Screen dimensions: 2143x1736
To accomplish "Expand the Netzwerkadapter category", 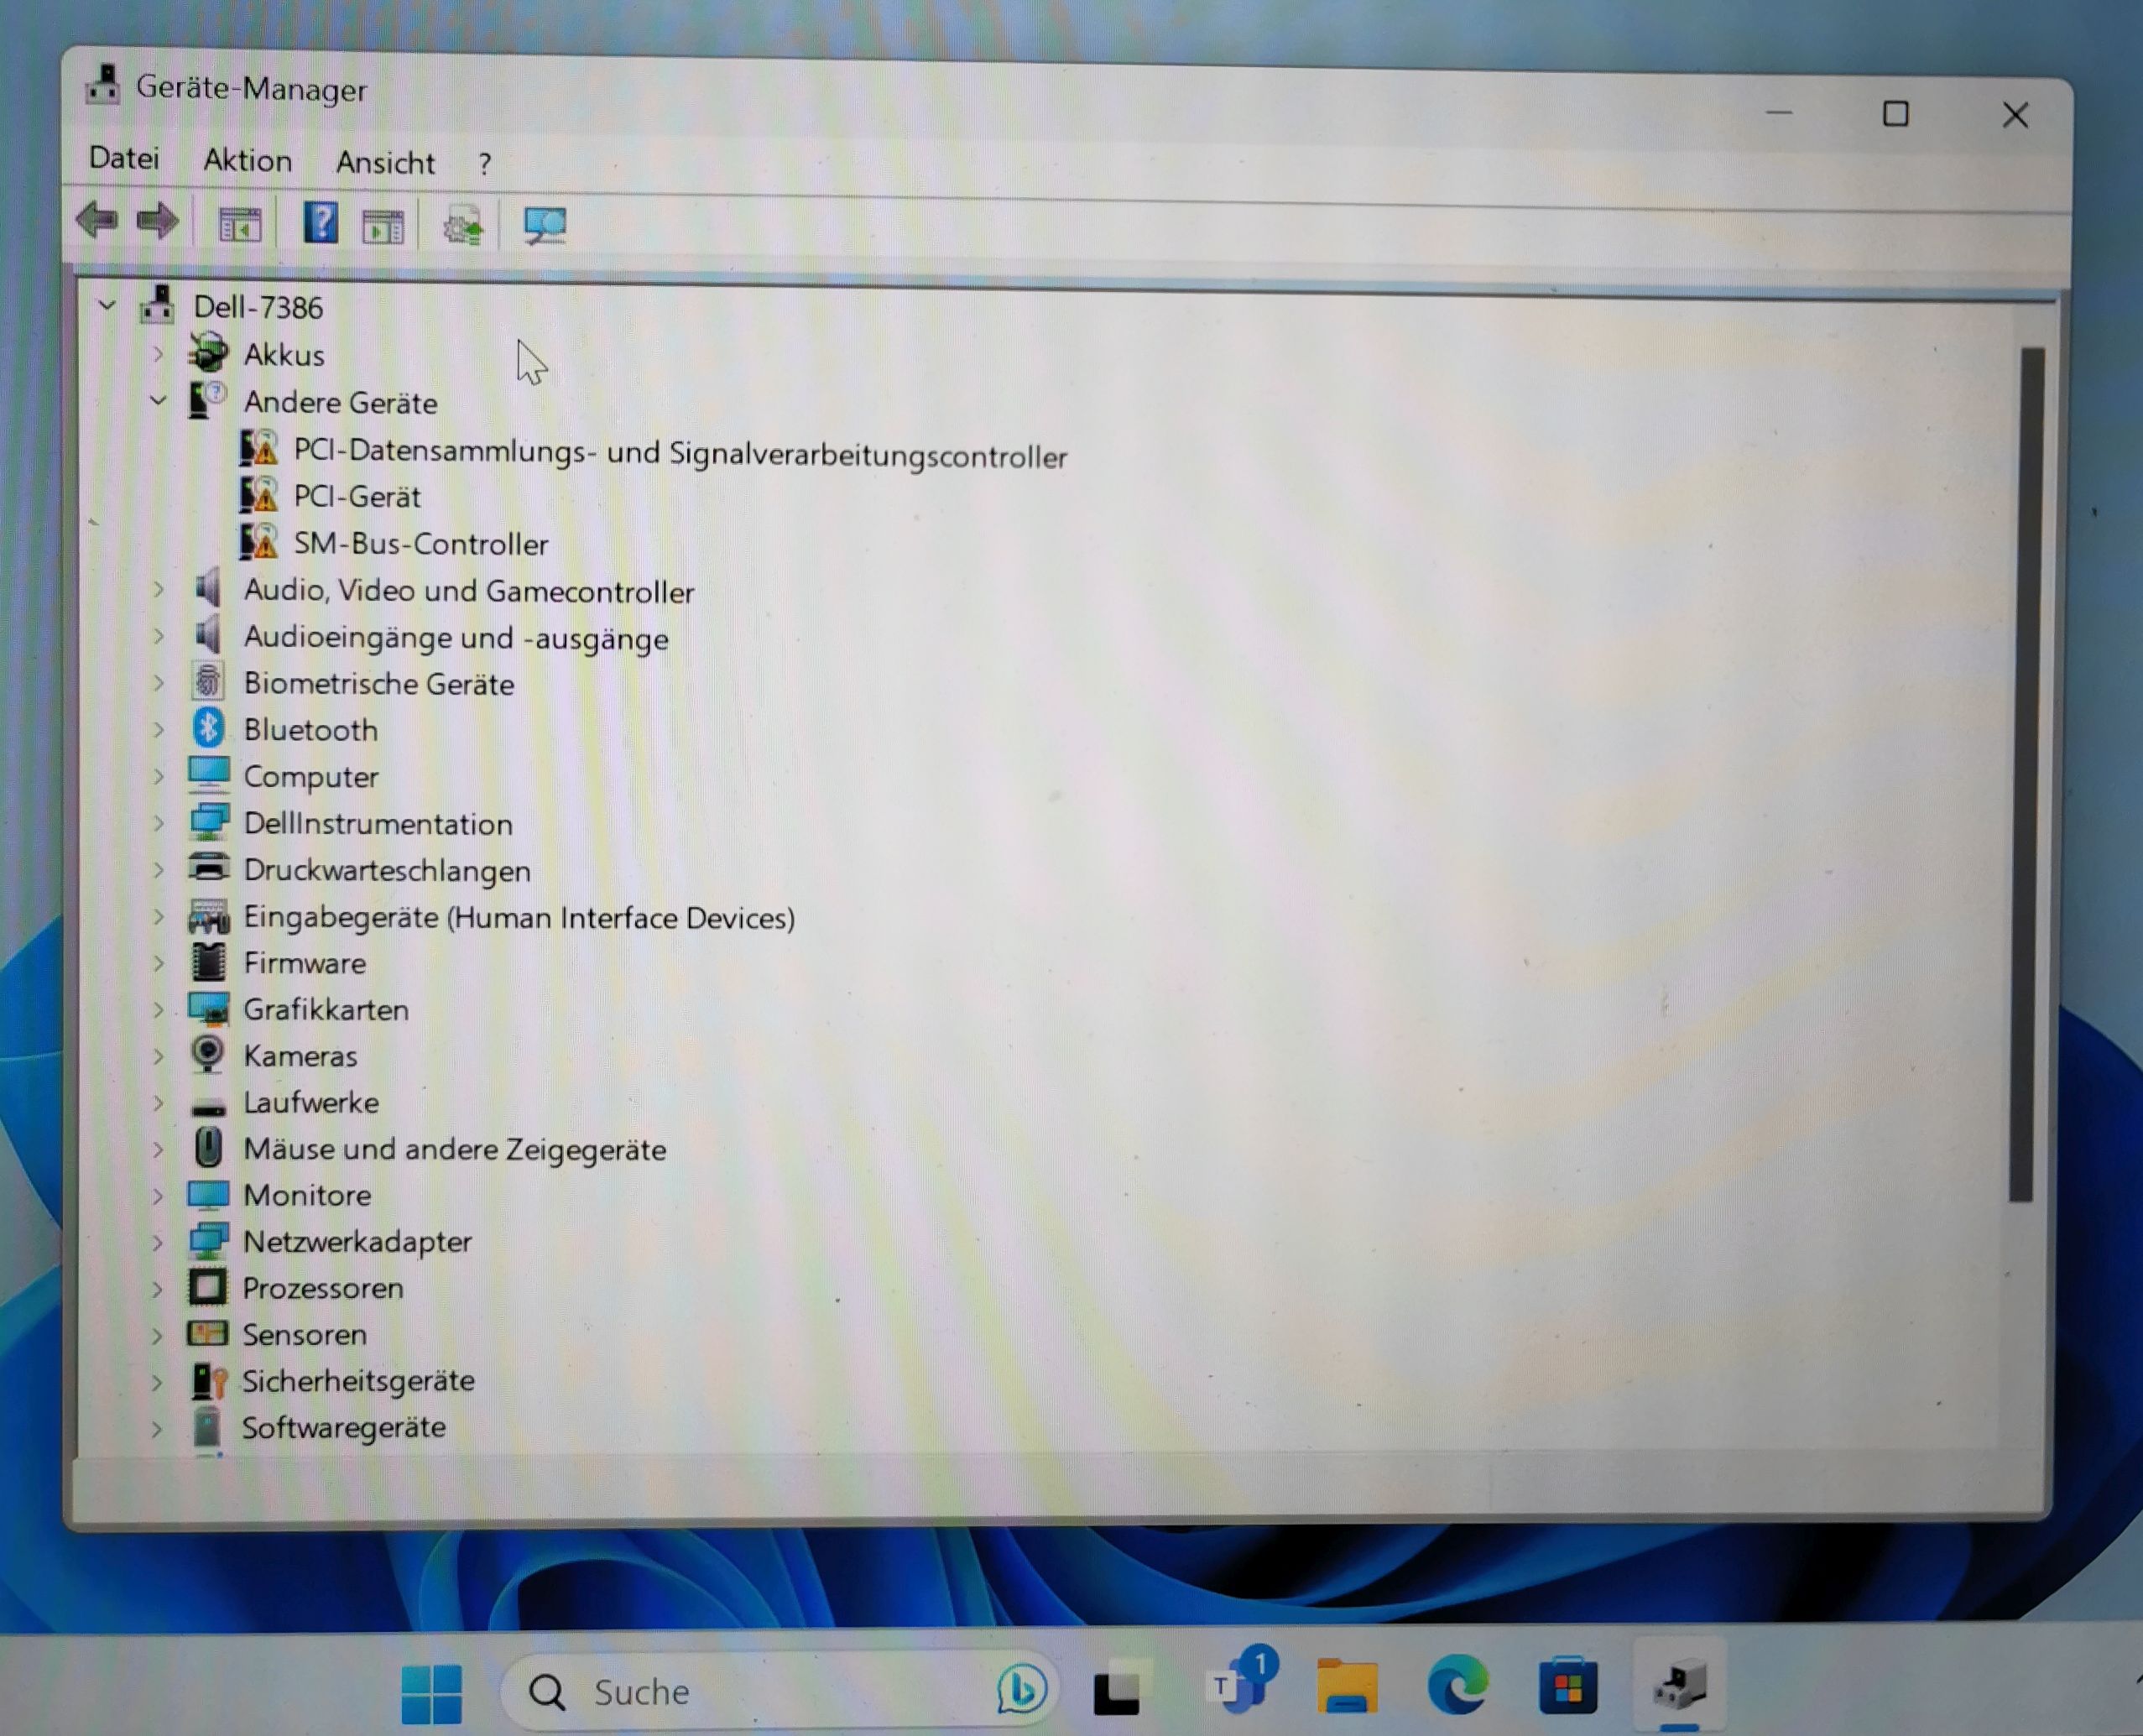I will point(158,1242).
